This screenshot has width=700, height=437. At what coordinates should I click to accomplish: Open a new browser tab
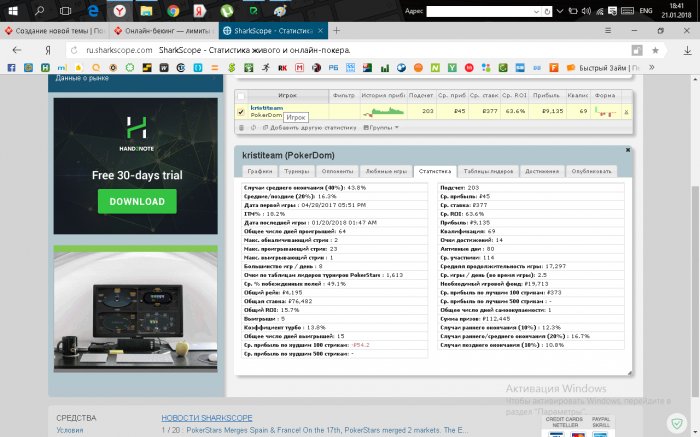point(336,30)
